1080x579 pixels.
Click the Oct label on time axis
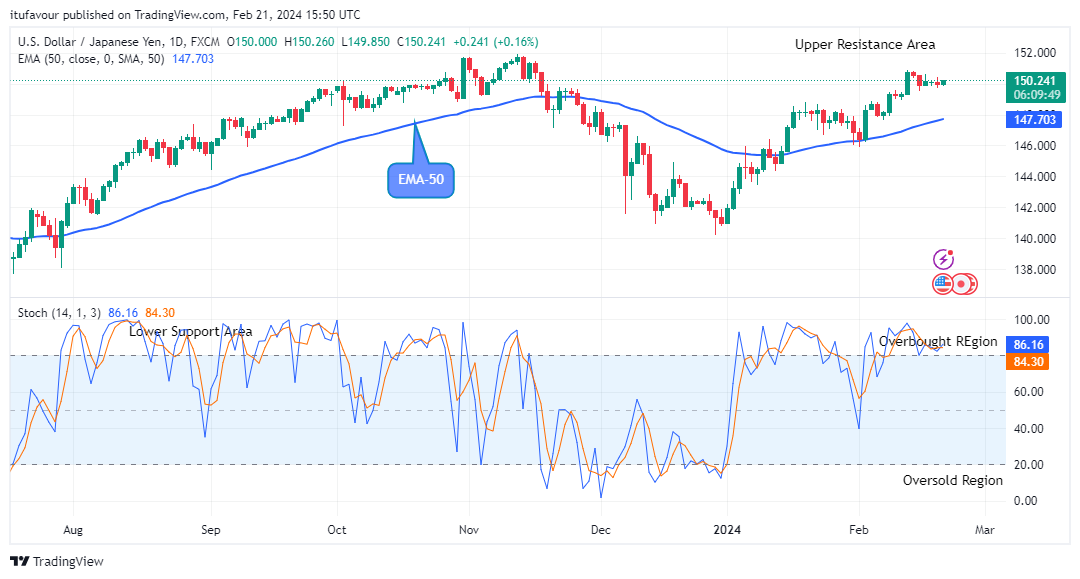coord(337,530)
